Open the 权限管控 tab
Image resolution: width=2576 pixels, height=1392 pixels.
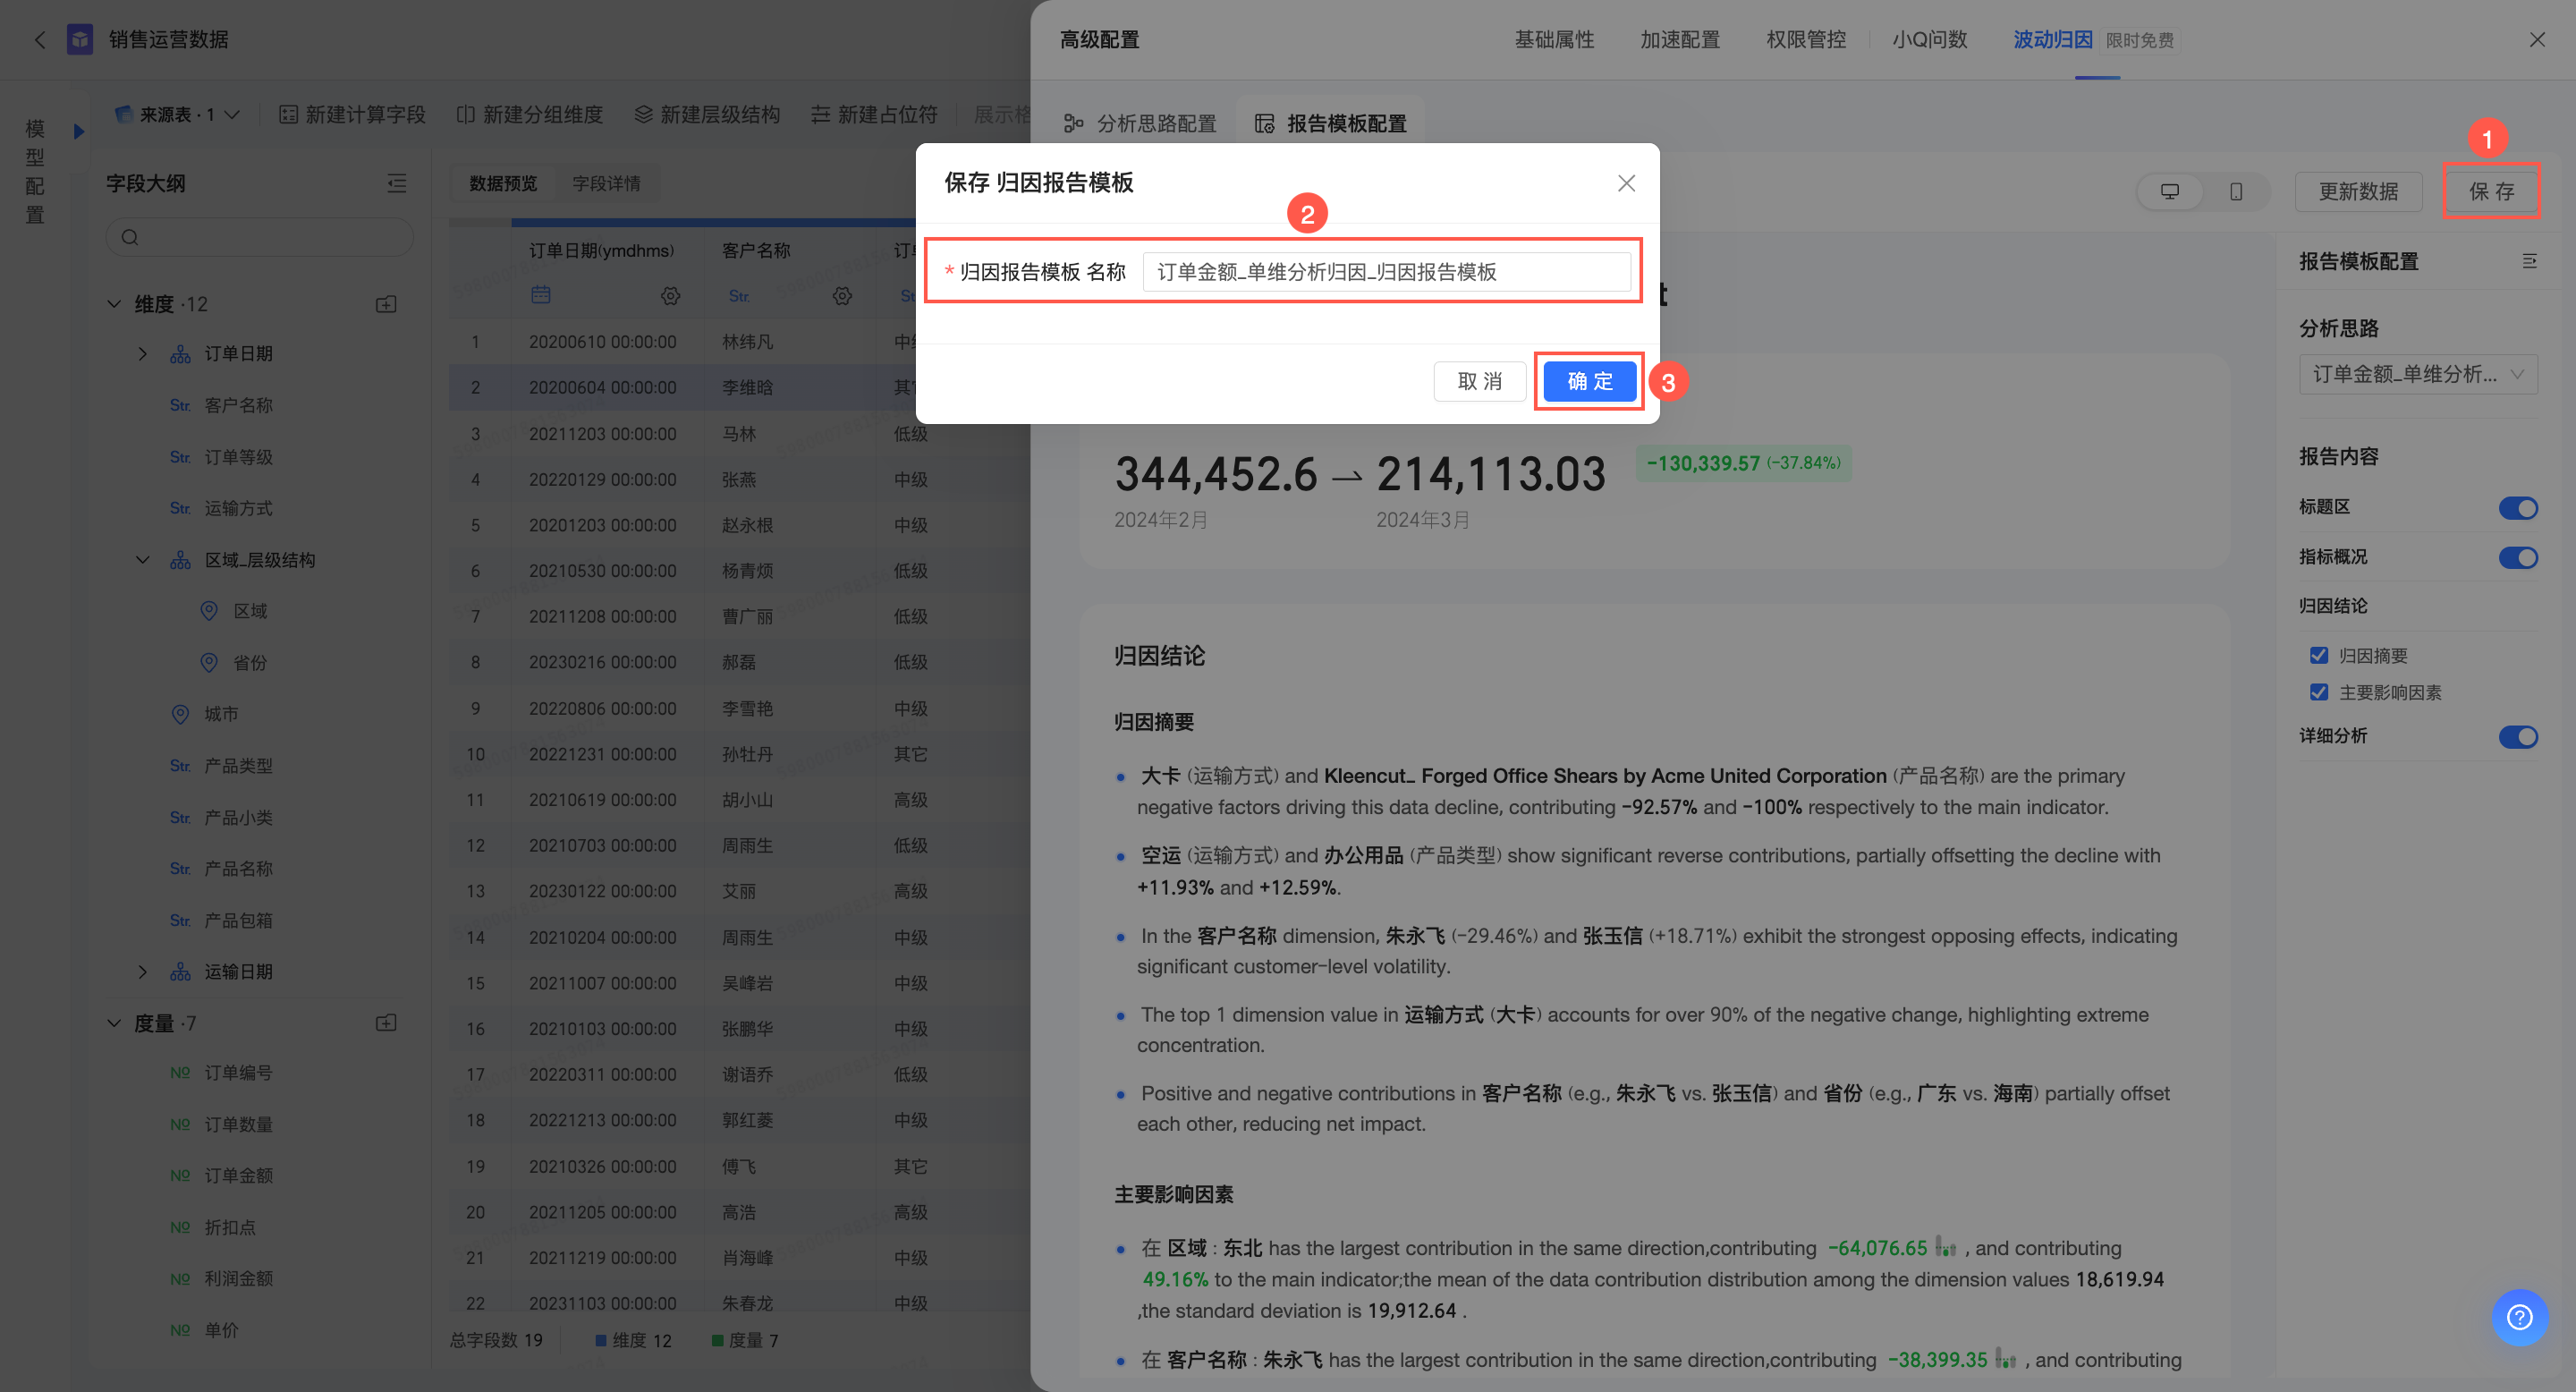point(1805,40)
